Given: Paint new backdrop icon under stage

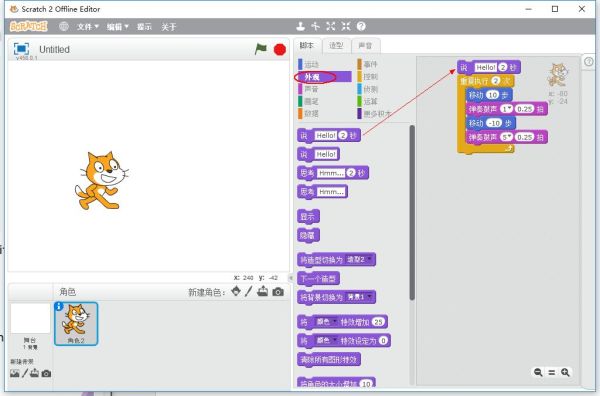Looking at the screenshot, I should (x=25, y=373).
